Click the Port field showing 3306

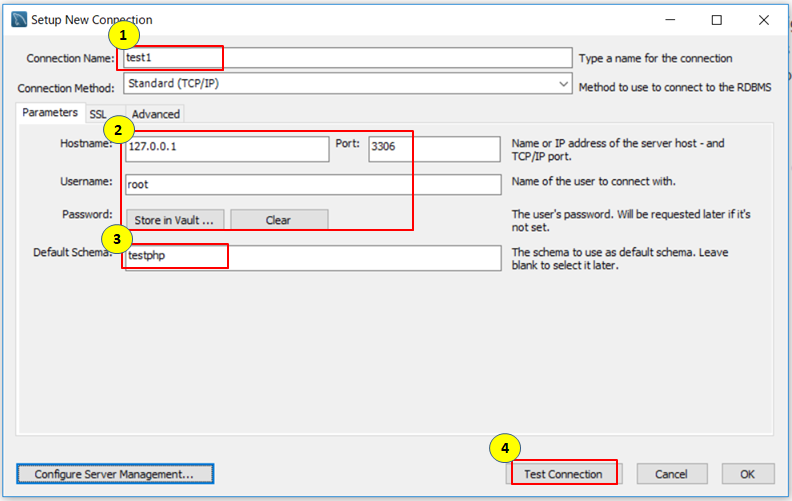click(x=434, y=149)
